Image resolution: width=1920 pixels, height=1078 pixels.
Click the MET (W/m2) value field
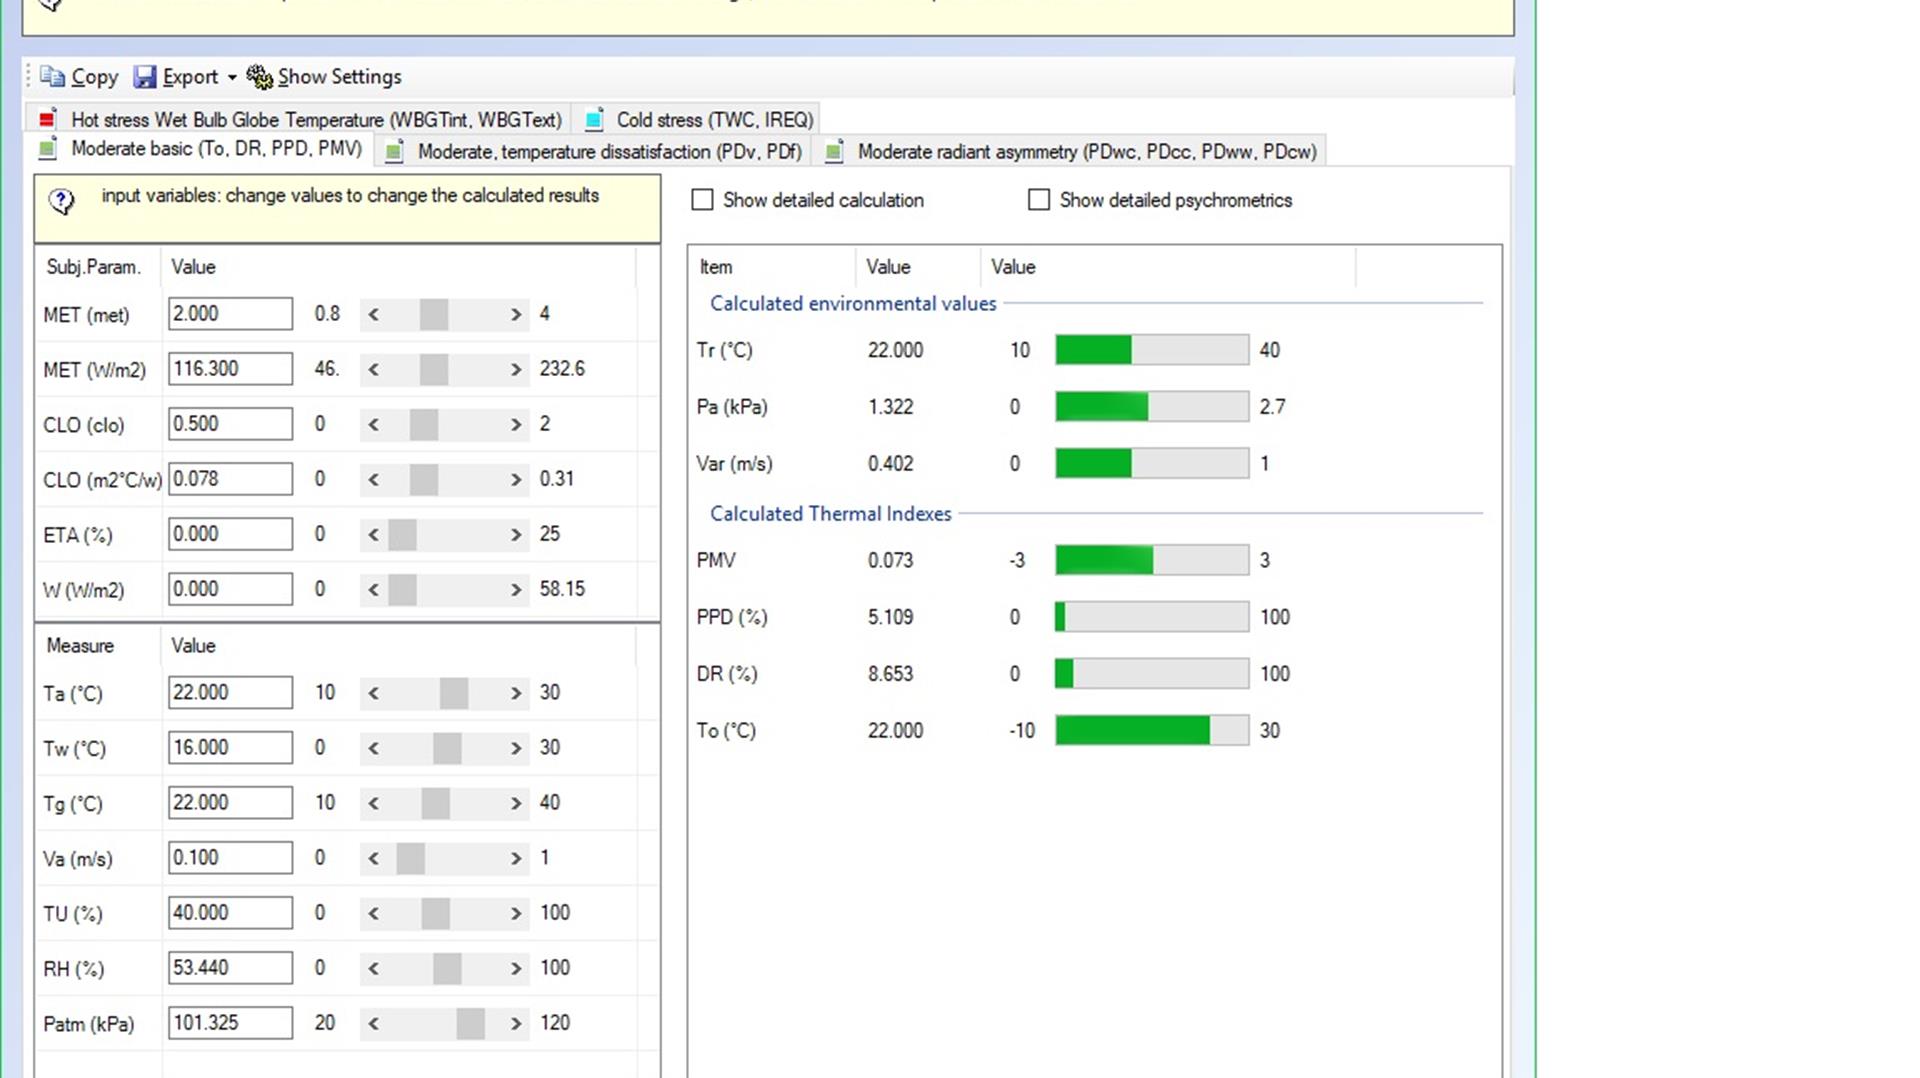pos(230,369)
